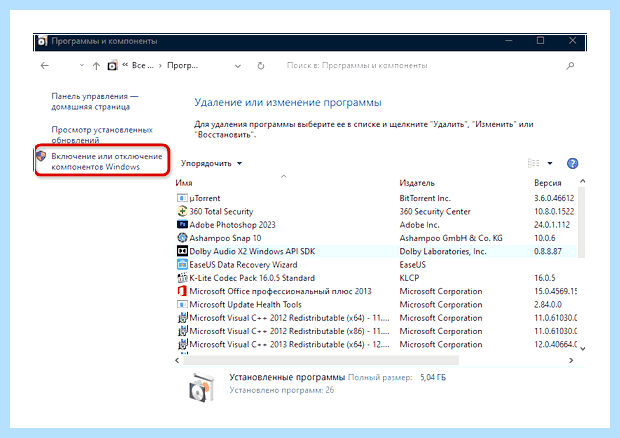Select the 360 Total Security icon
The height and width of the screenshot is (438, 620).
(182, 211)
